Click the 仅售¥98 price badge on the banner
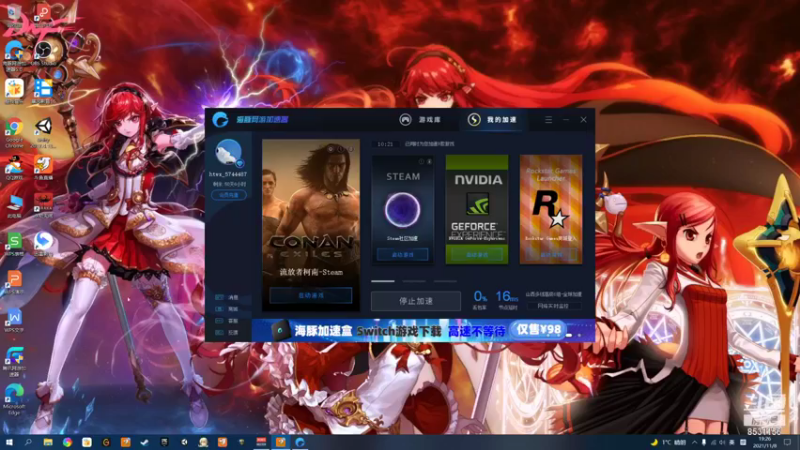The width and height of the screenshot is (800, 450). [538, 330]
